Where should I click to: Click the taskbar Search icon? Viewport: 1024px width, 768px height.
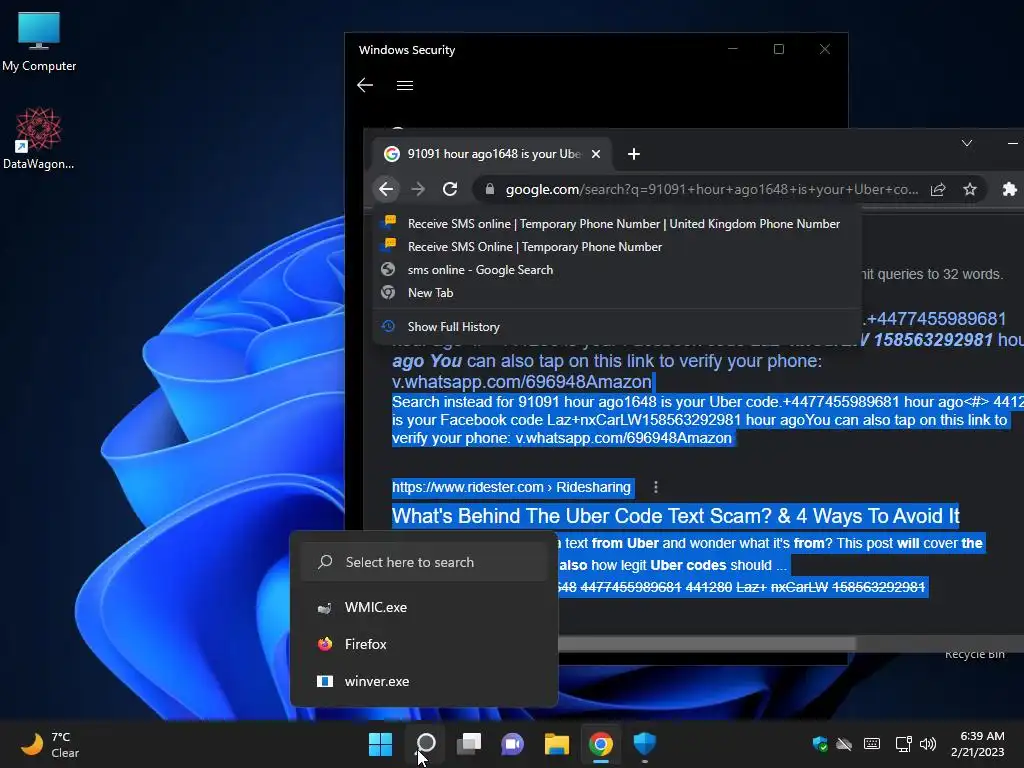[x=426, y=744]
